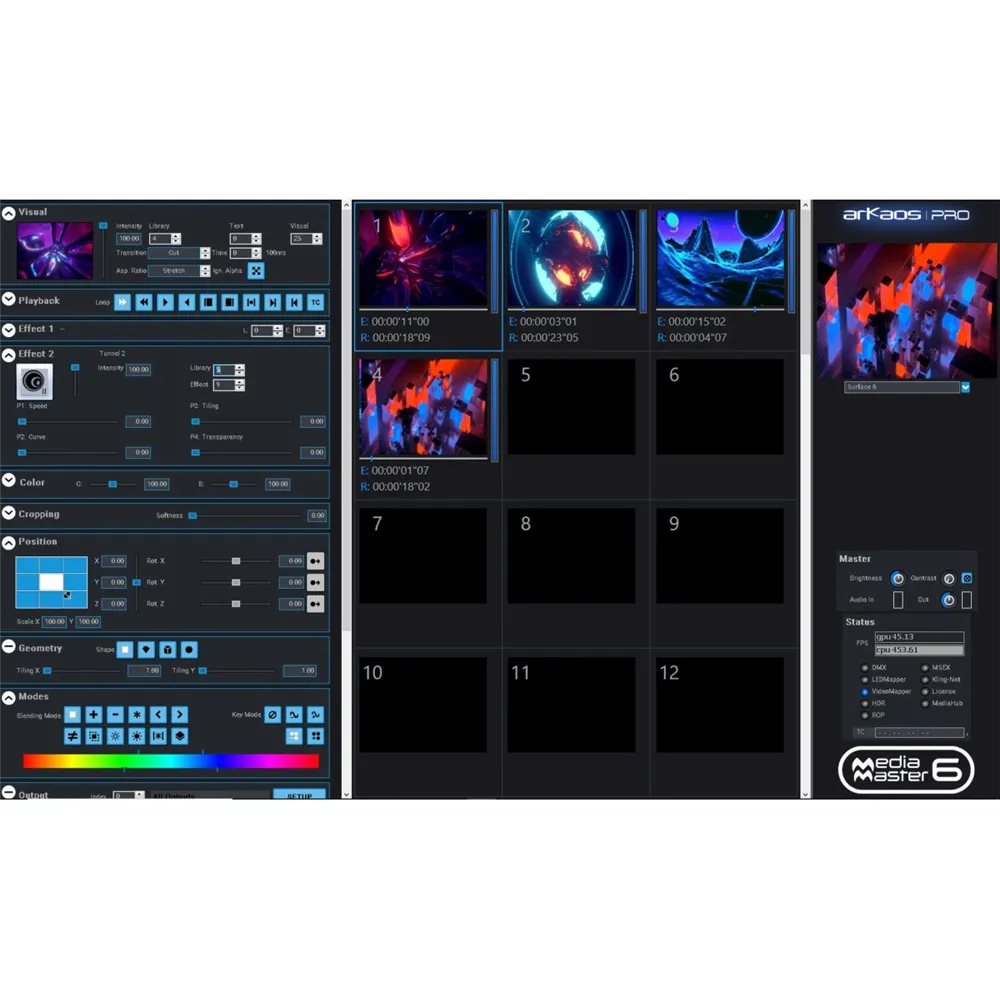Toggle the DMX status indicator
The height and width of the screenshot is (1000, 1000).
pos(865,667)
